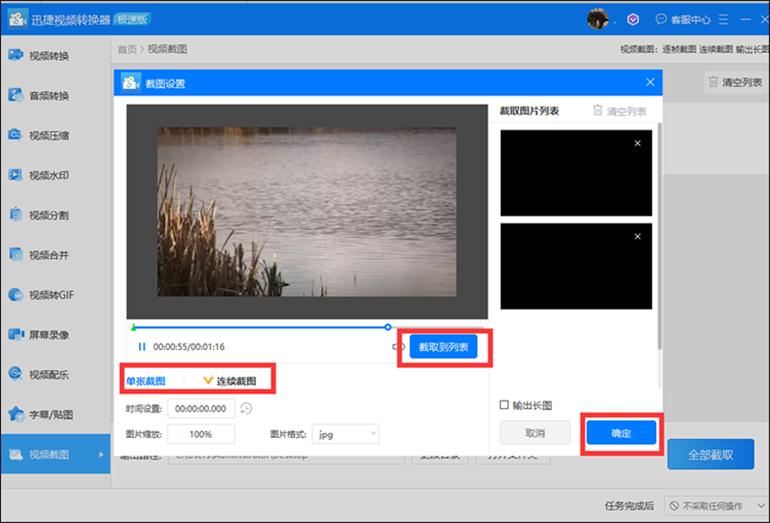The image size is (770, 523).
Task: Click the 视频截图 breadcrumb text
Action: pyautogui.click(x=167, y=49)
